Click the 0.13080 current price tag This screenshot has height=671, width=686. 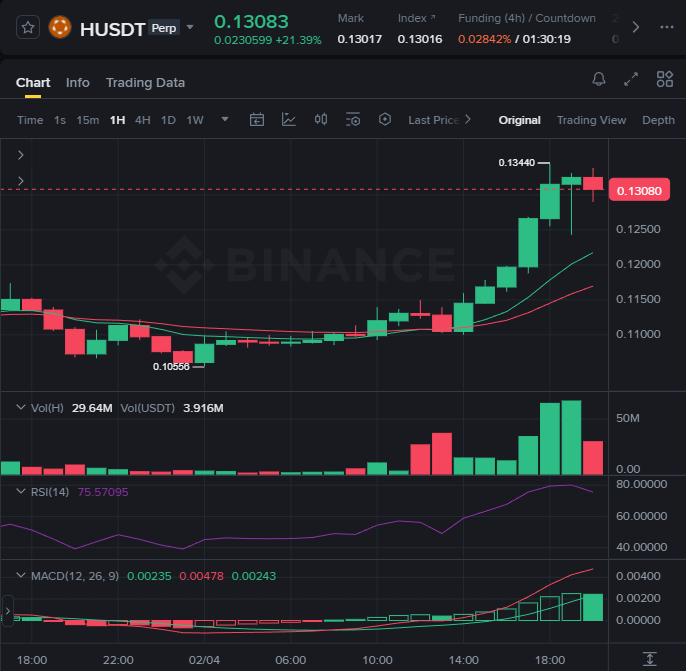639,190
